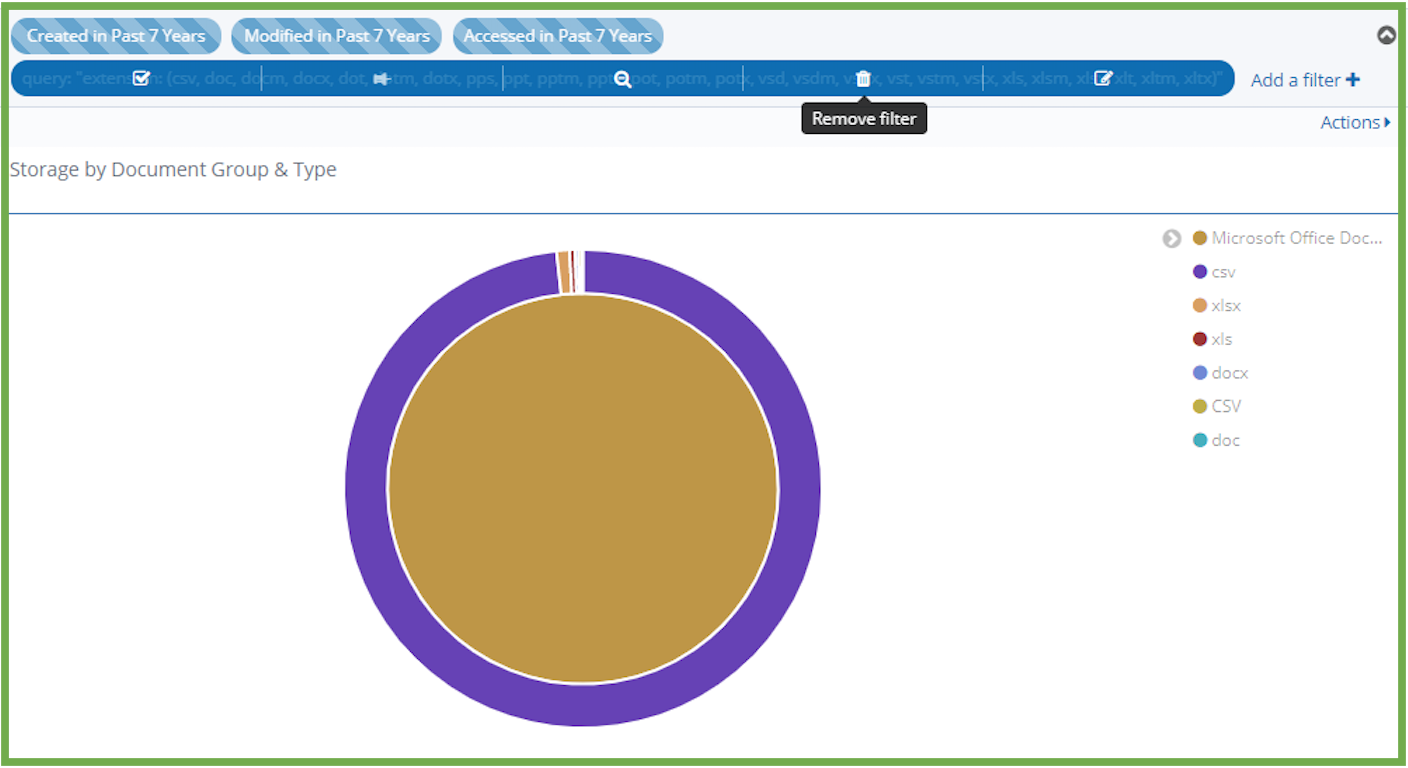Viewport: 1408px width, 768px height.
Task: Select the xlsx legend entry
Action: pyautogui.click(x=1225, y=306)
